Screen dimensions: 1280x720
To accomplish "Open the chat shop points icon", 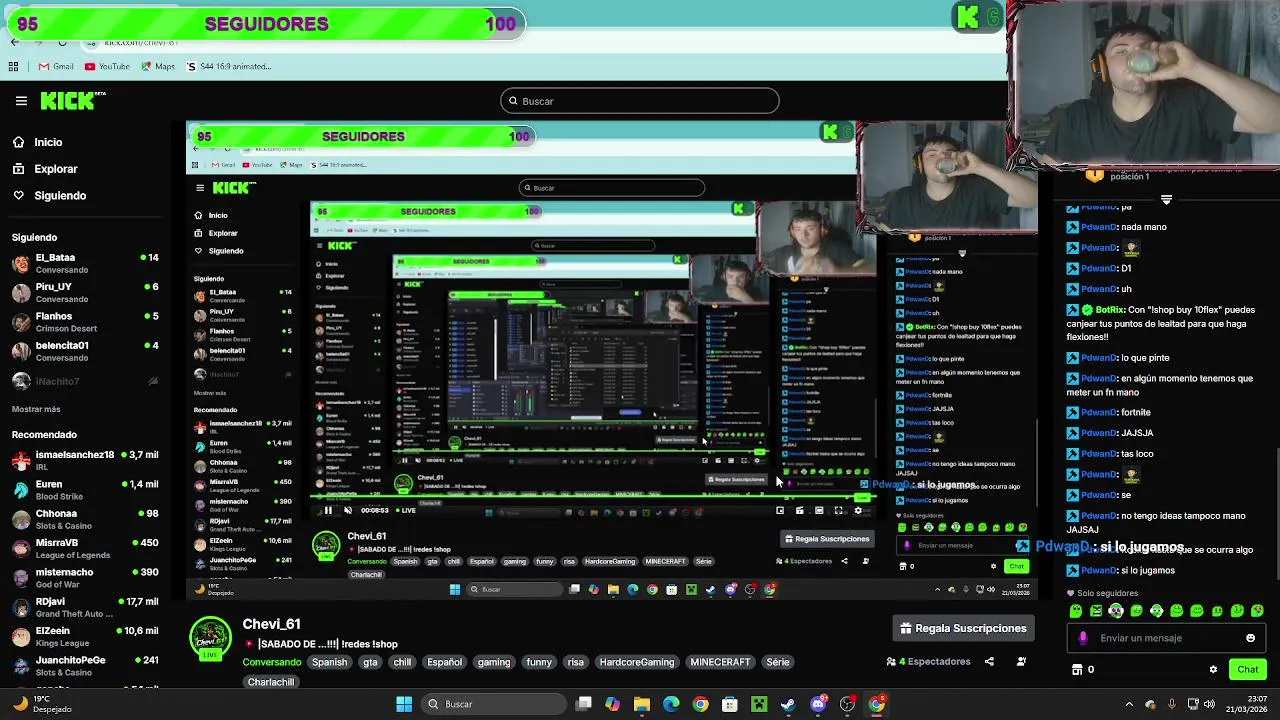I will (x=1077, y=669).
